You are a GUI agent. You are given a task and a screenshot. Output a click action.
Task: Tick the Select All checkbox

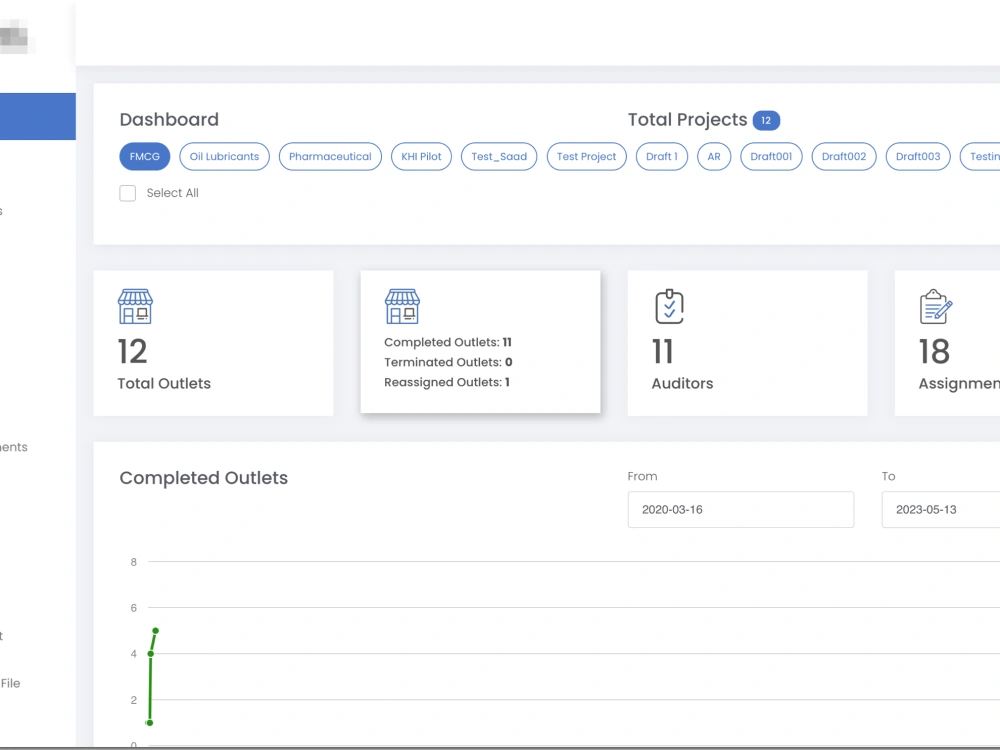pyautogui.click(x=128, y=193)
